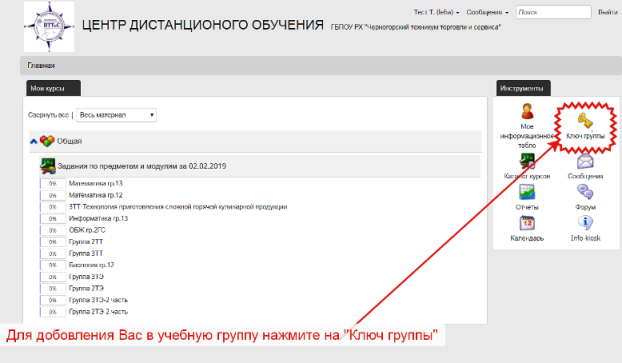The height and width of the screenshot is (363, 622).
Task: Click the Свернуть все link
Action: tap(48, 115)
